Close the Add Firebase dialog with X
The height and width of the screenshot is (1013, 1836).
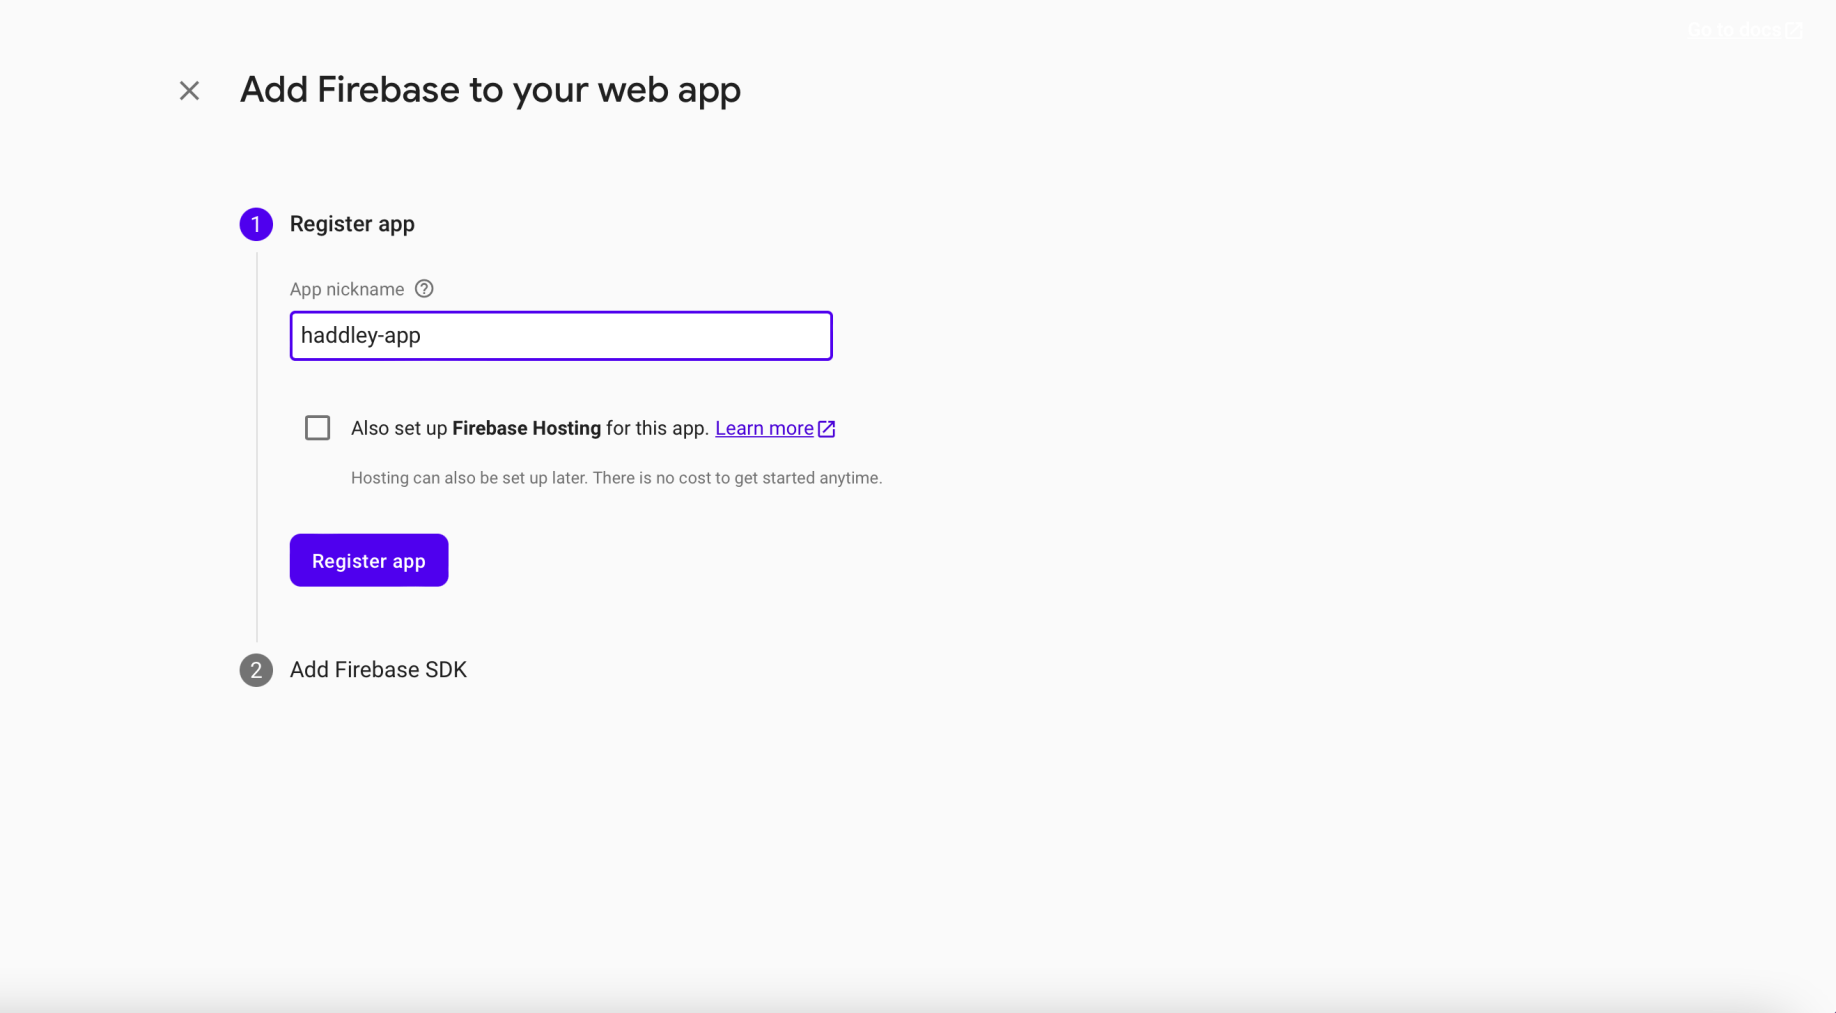click(x=189, y=91)
